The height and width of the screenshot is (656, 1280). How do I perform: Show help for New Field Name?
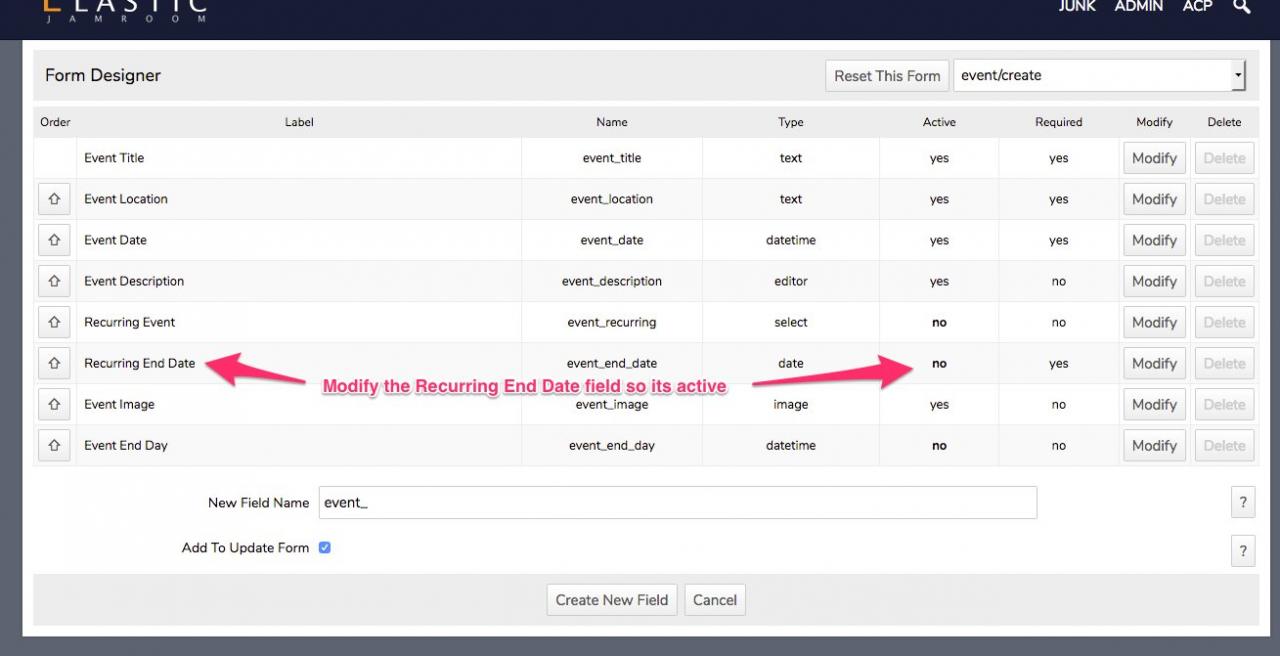(1242, 503)
